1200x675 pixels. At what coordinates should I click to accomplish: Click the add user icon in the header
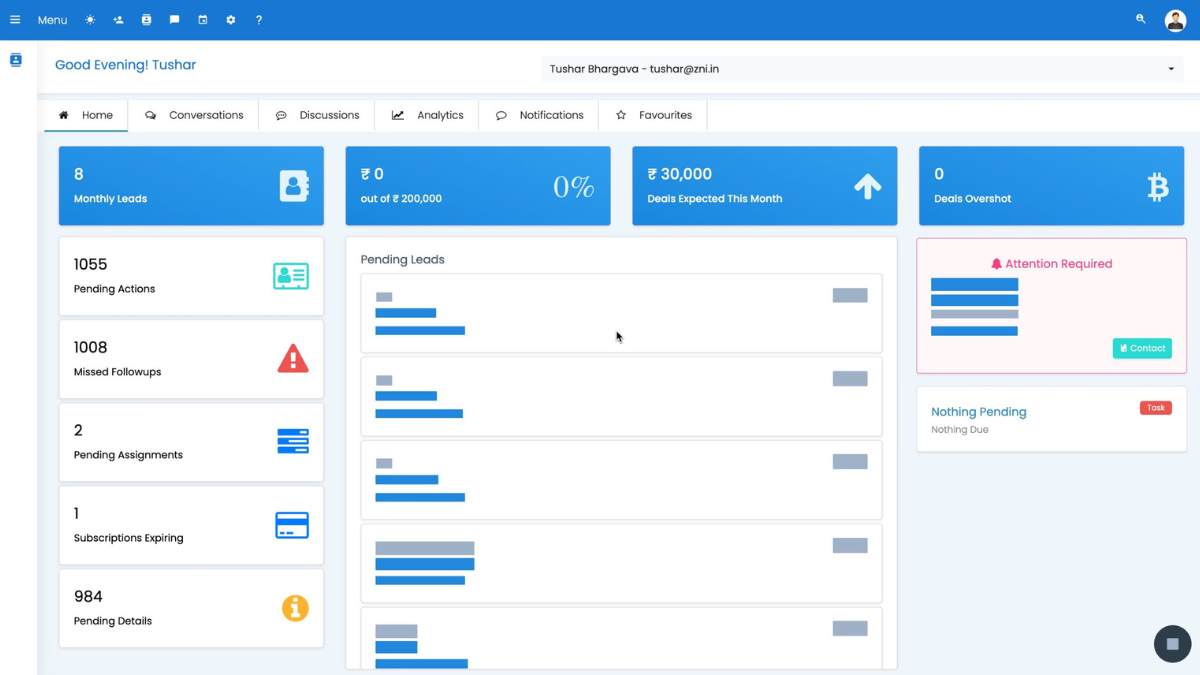119,19
